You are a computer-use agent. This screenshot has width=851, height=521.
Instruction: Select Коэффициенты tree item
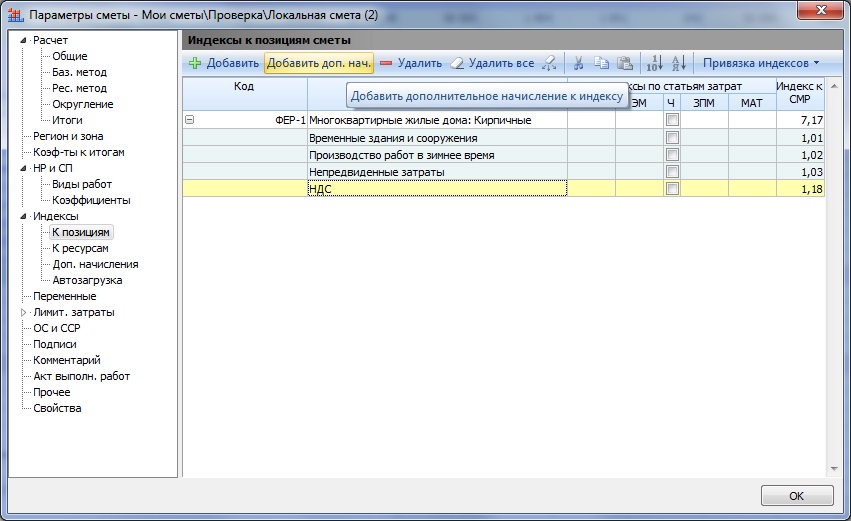(91, 200)
